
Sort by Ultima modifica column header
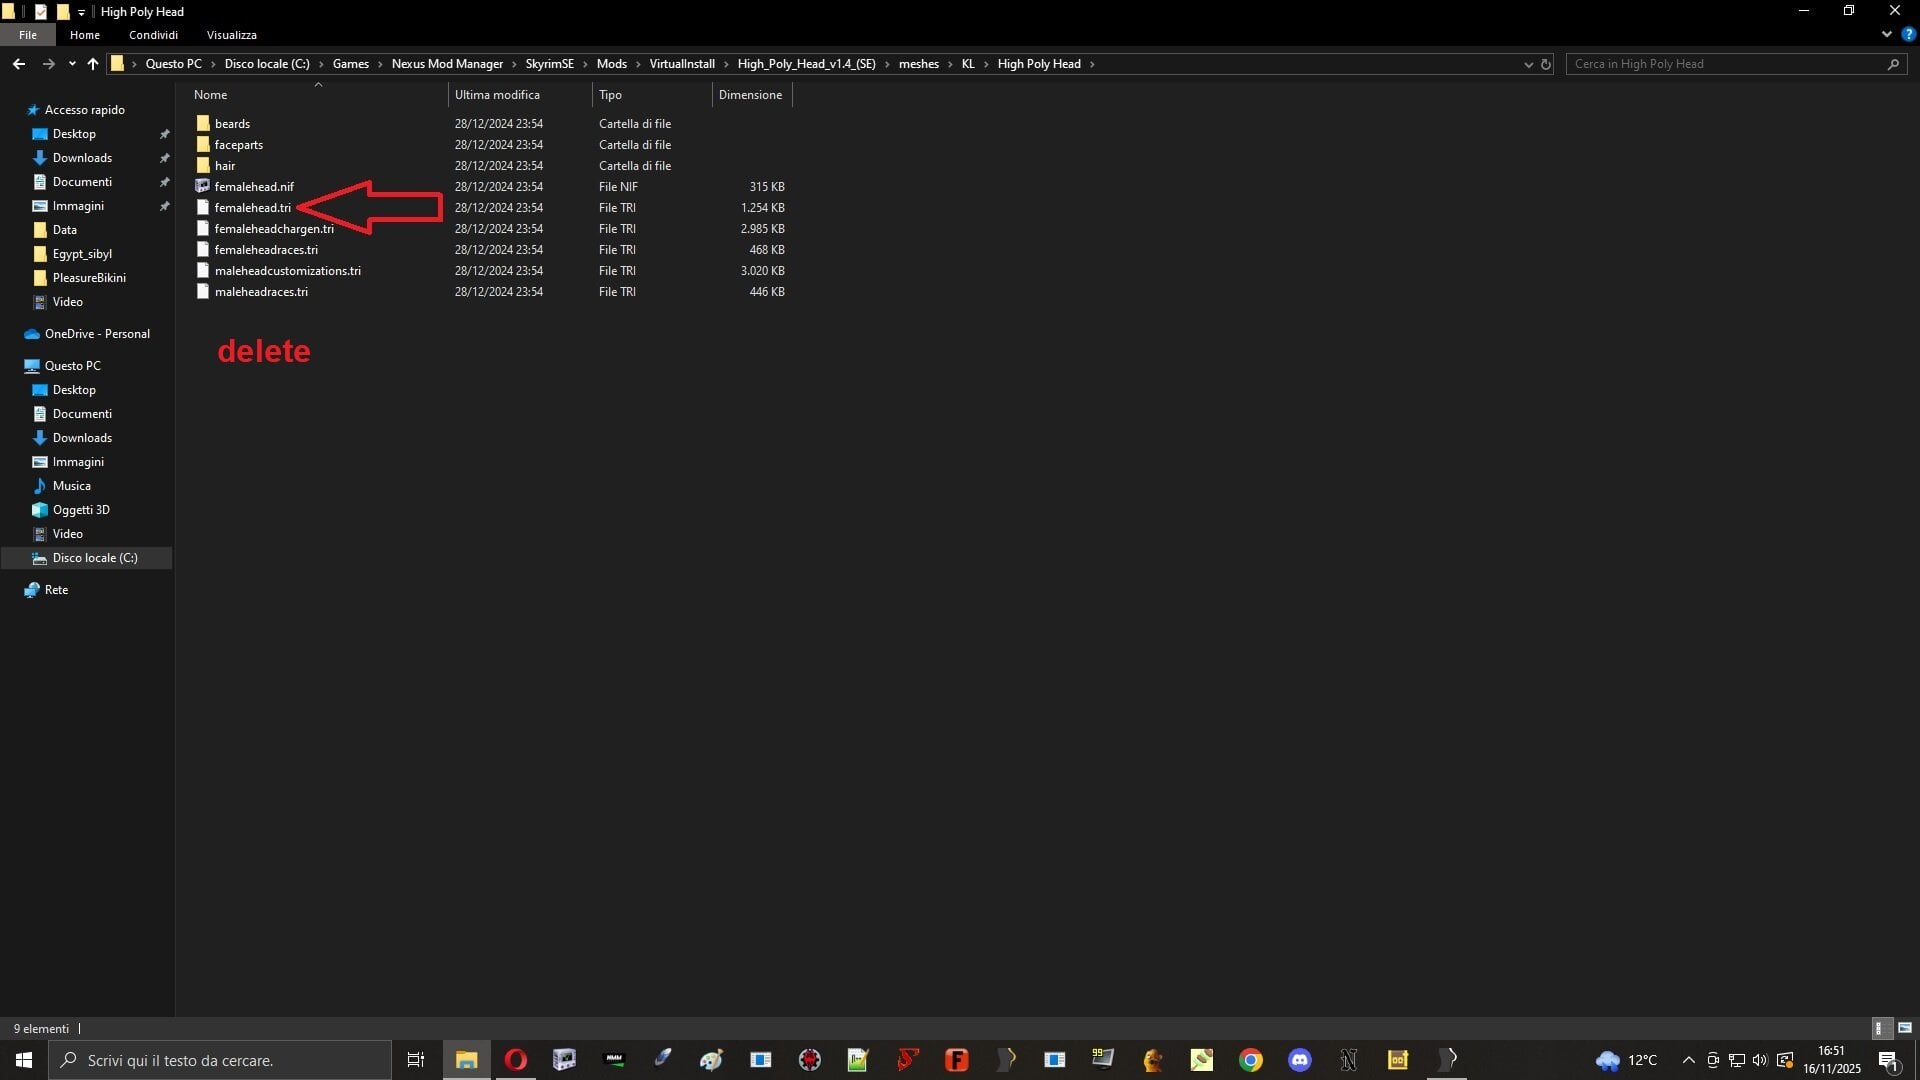coord(520,95)
